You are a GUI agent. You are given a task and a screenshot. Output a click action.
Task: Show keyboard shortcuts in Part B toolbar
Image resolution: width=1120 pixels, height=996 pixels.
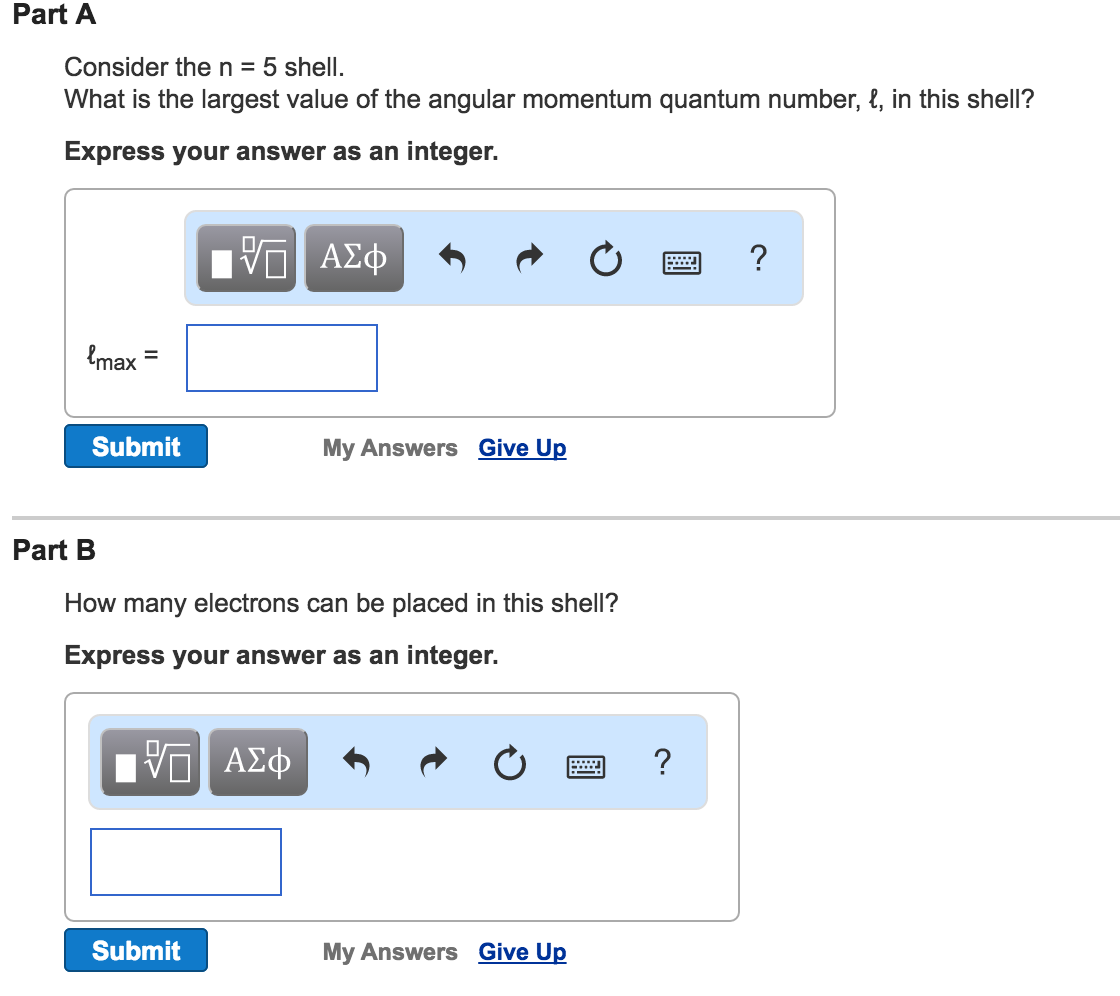(586, 766)
